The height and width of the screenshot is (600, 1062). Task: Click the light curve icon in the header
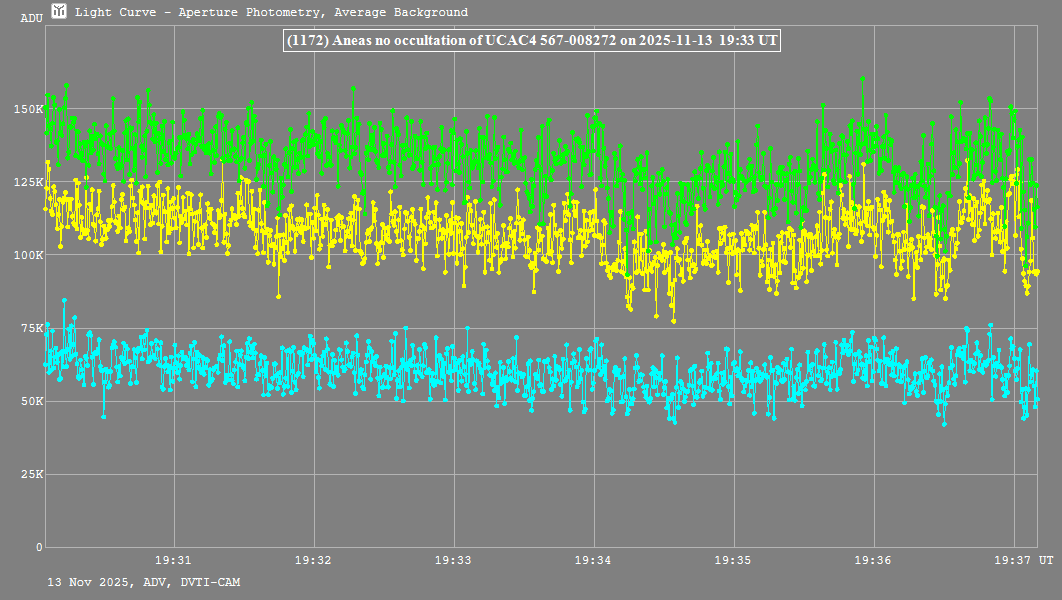tap(60, 12)
